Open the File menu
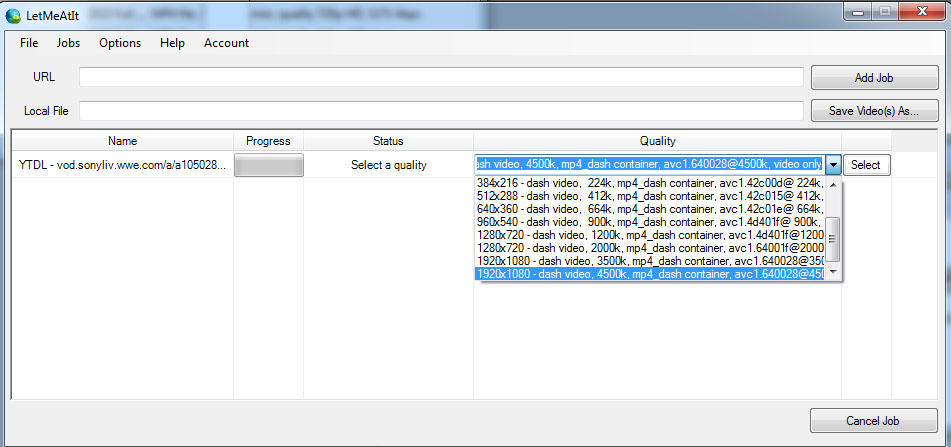 click(x=29, y=43)
